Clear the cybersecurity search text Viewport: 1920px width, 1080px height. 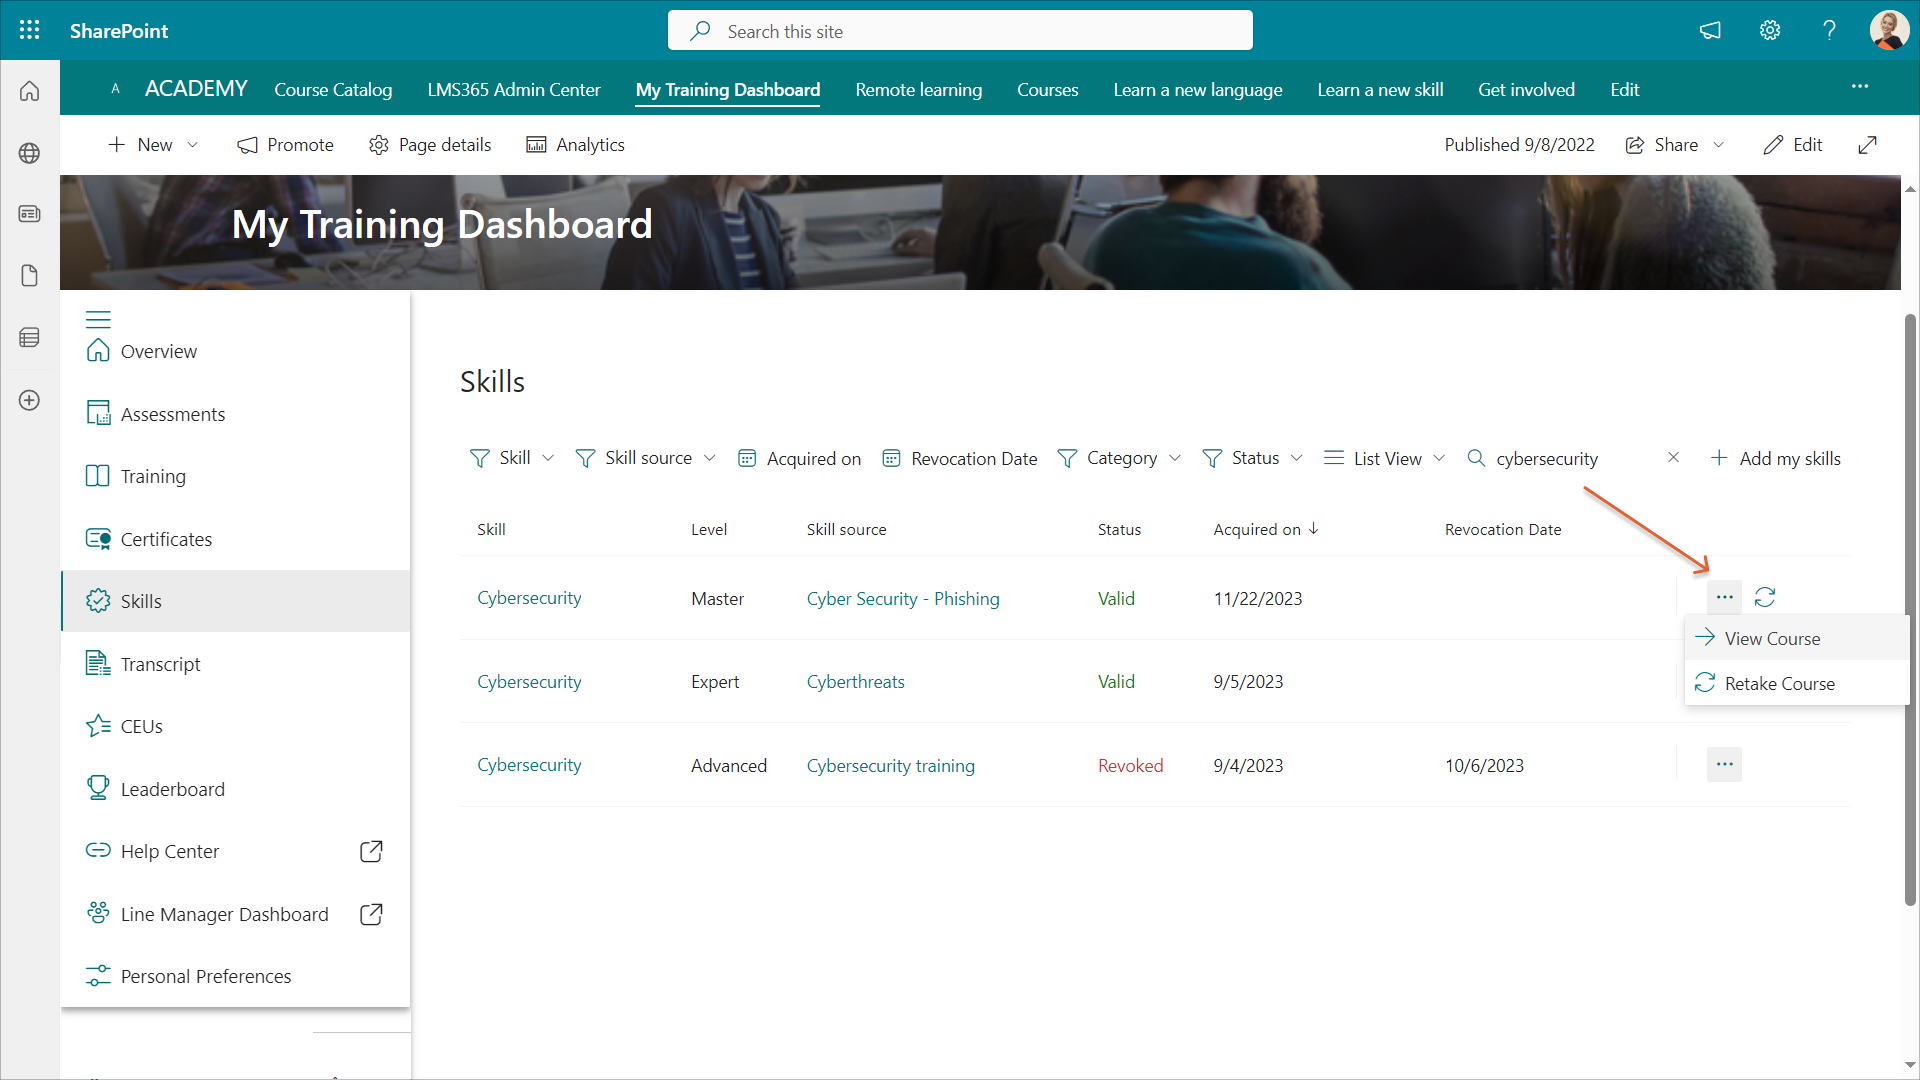[1673, 457]
